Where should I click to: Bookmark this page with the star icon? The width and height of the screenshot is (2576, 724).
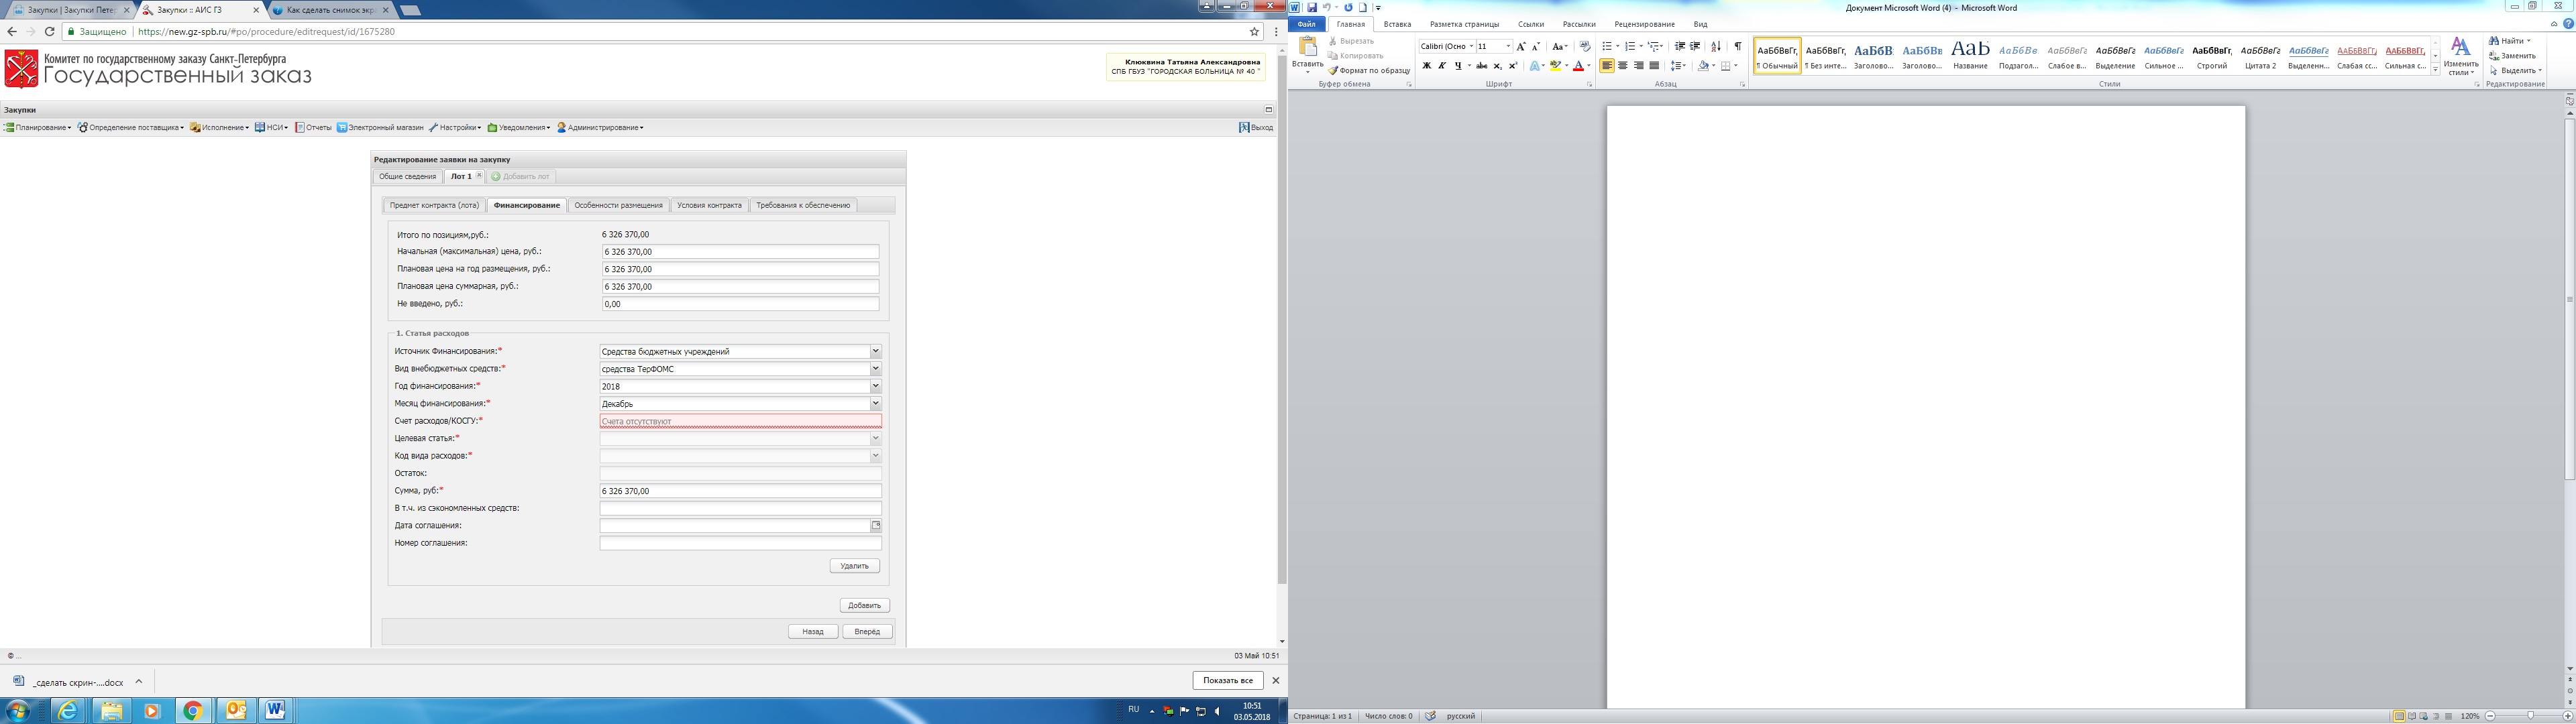1254,32
